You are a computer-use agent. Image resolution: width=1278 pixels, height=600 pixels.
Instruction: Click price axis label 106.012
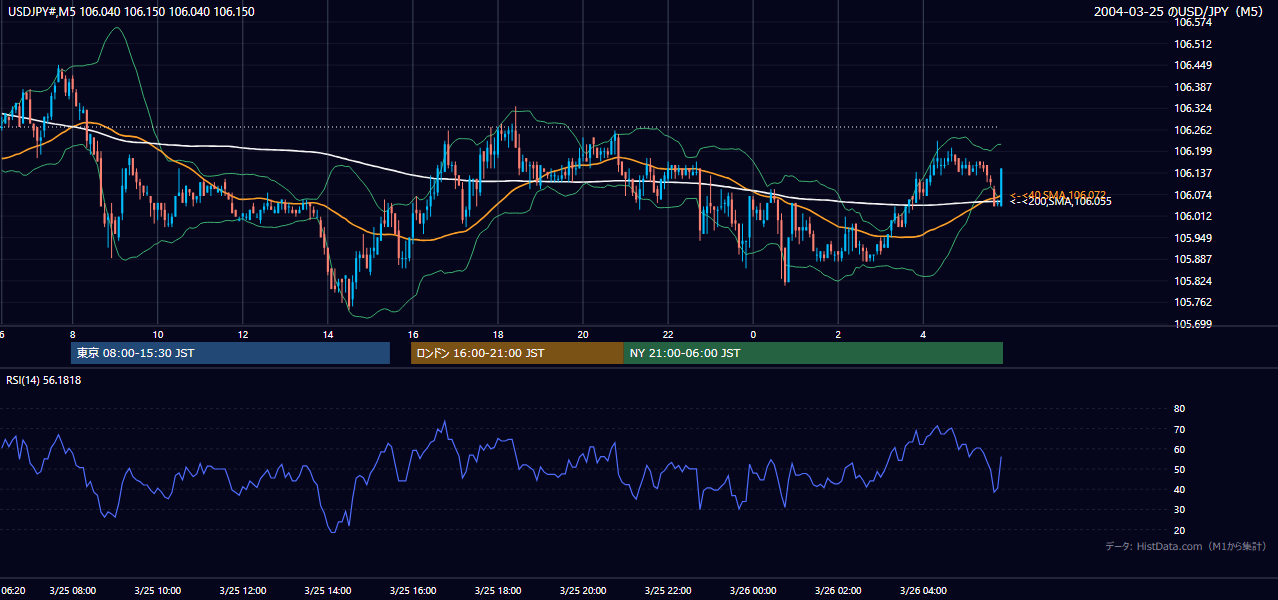[1194, 216]
